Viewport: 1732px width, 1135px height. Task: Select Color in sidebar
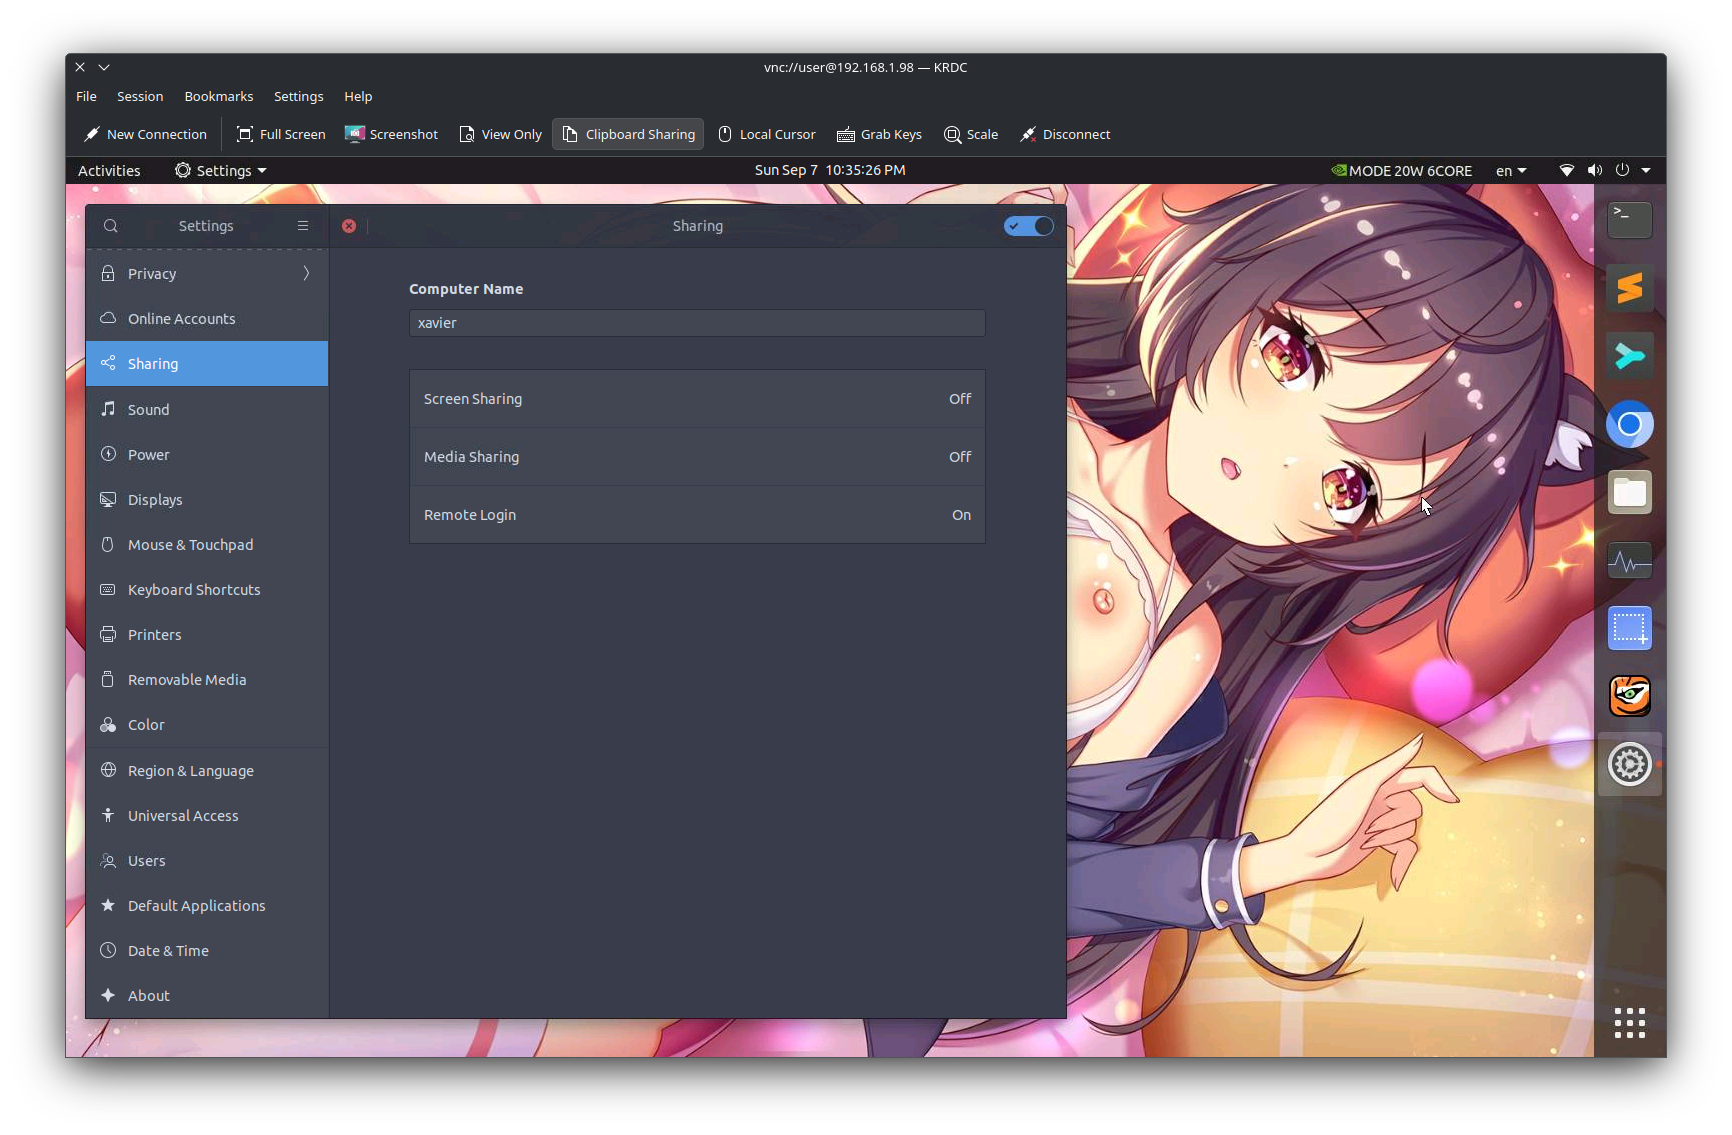pyautogui.click(x=207, y=724)
